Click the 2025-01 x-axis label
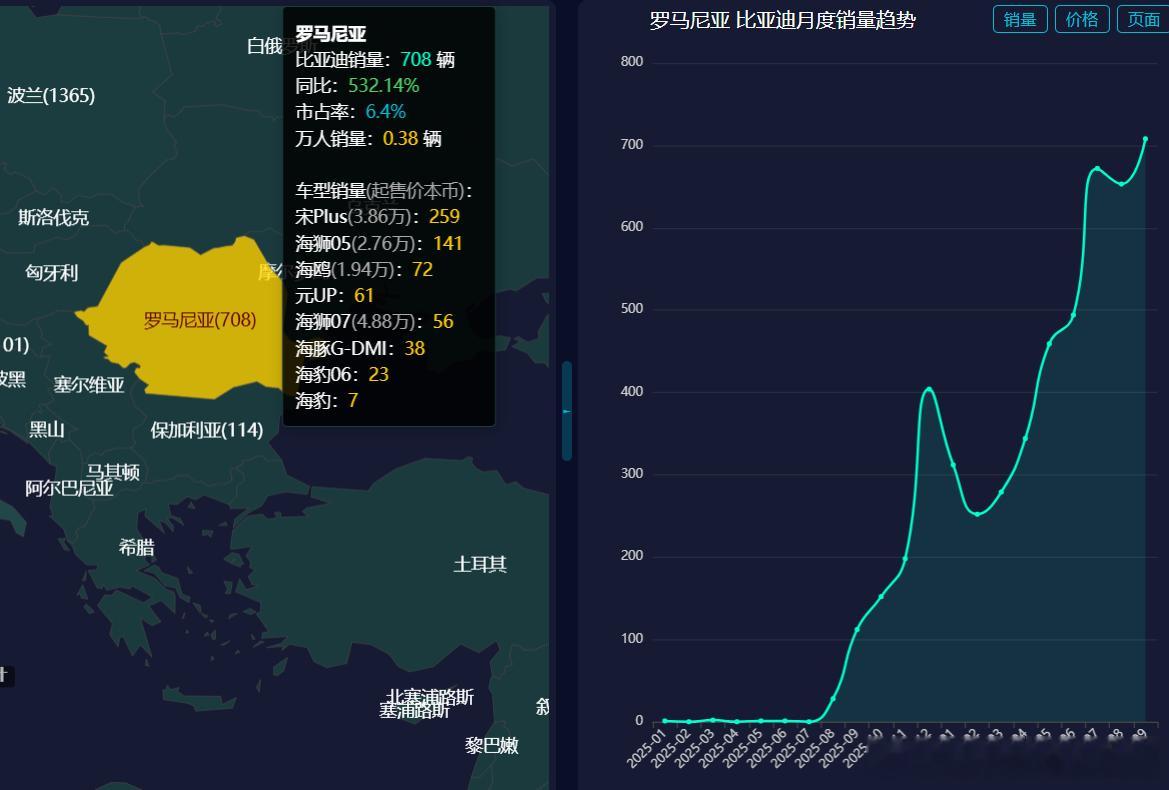This screenshot has height=790, width=1169. pos(646,748)
